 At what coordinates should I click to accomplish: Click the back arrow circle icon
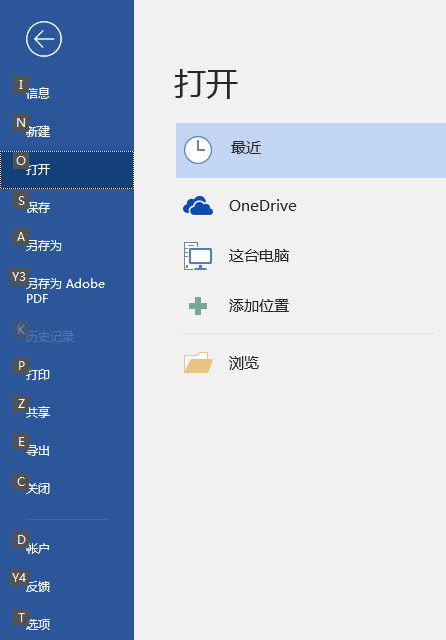[x=44, y=39]
